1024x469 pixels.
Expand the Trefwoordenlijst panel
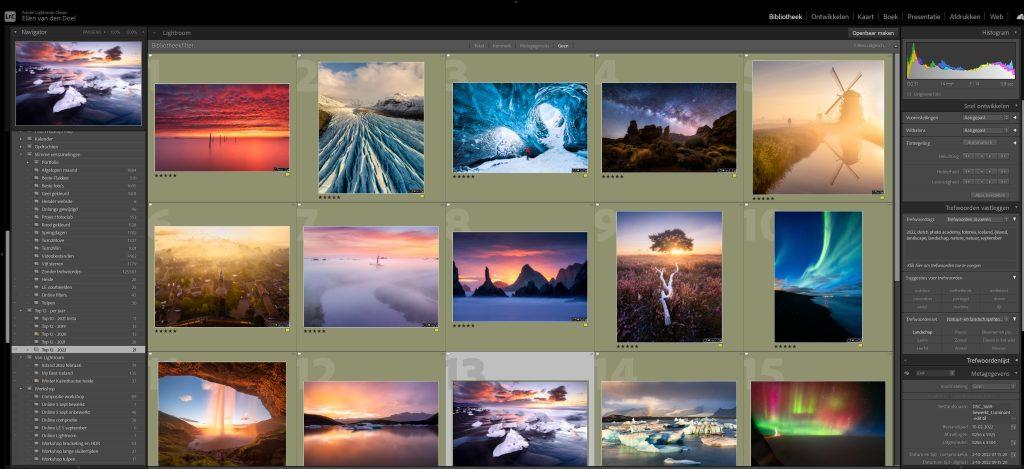[1016, 361]
